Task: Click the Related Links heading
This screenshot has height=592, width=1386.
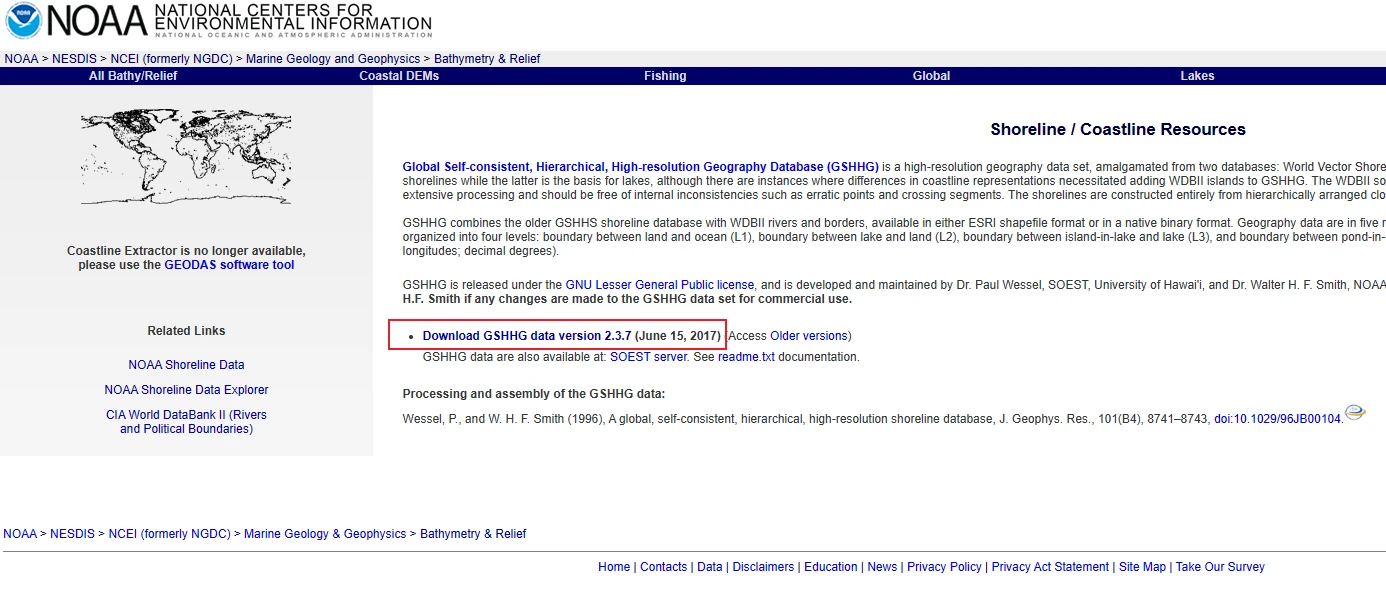Action: (186, 331)
